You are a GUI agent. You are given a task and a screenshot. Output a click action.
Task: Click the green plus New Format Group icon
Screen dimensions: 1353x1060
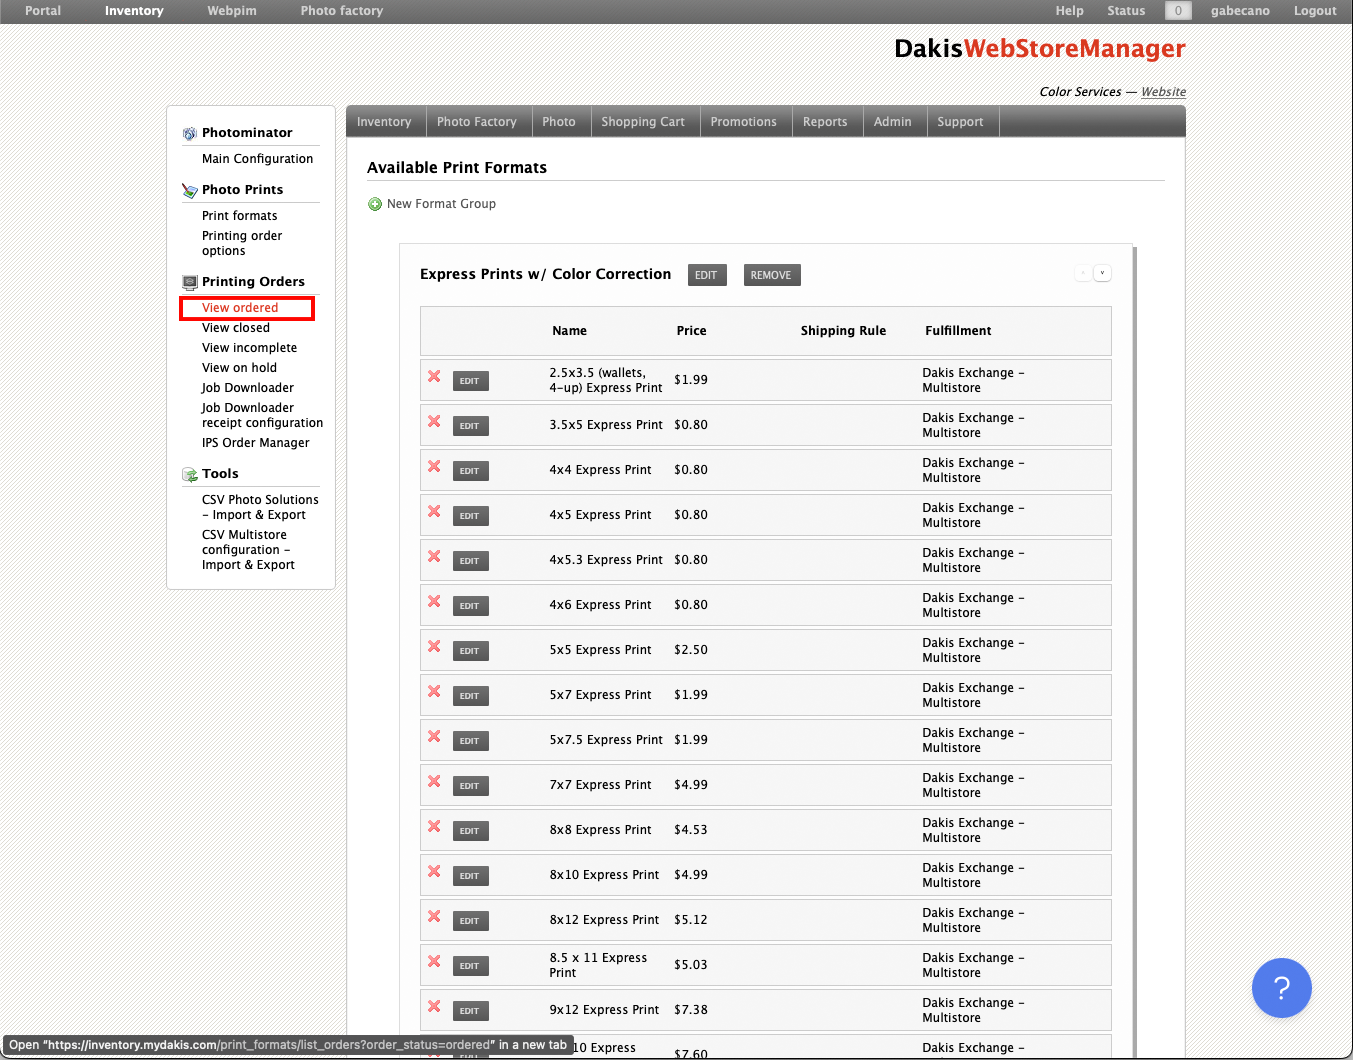pos(375,204)
